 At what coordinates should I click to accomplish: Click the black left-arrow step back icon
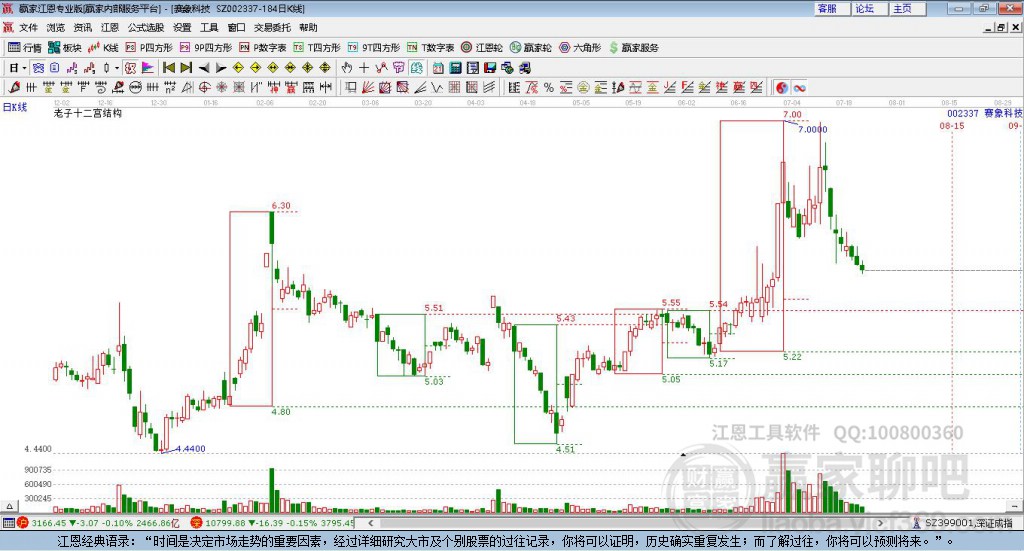(204, 68)
